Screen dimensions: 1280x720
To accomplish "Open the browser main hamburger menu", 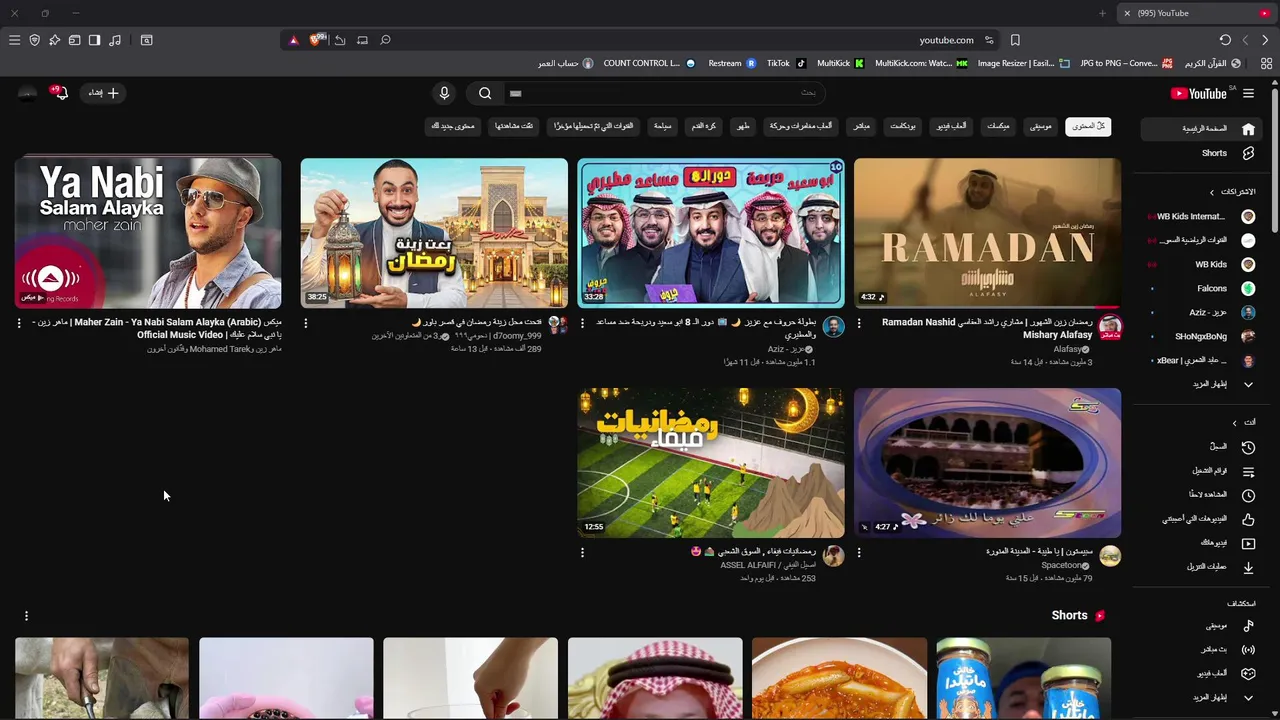I will coord(14,40).
